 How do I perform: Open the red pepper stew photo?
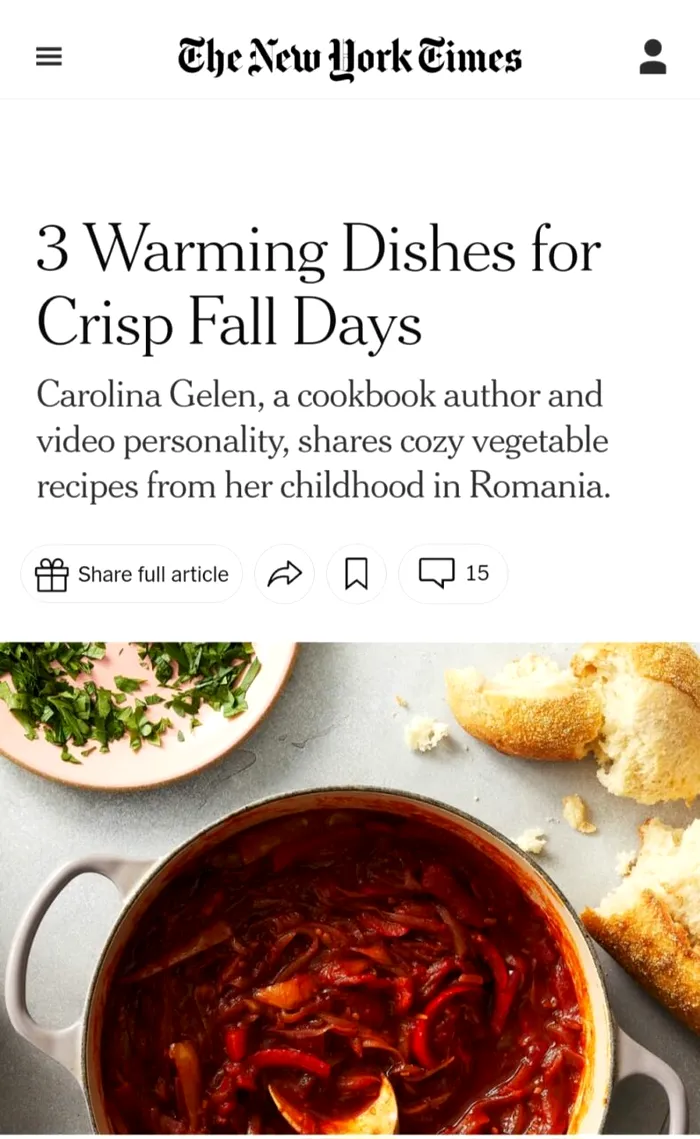pyautogui.click(x=350, y=889)
